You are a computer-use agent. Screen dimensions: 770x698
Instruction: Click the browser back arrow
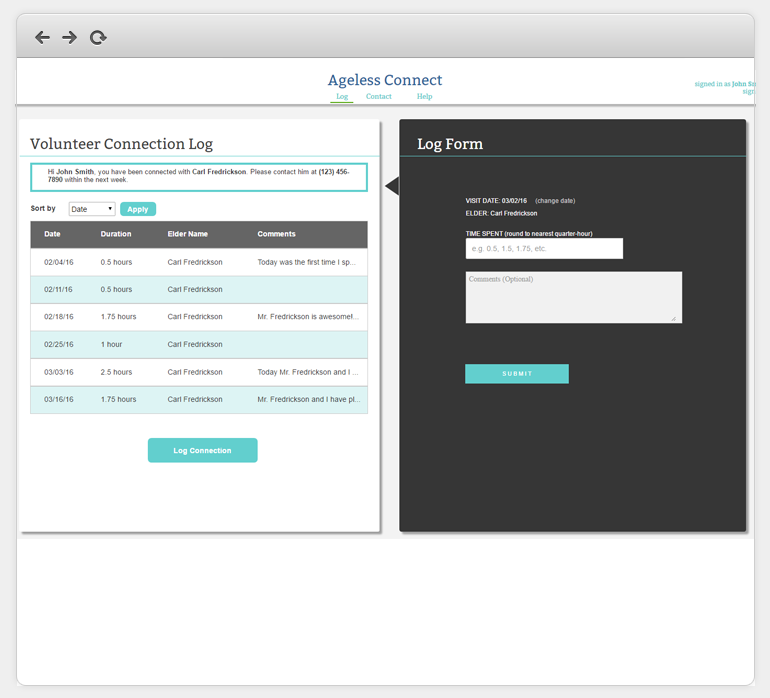click(x=42, y=38)
